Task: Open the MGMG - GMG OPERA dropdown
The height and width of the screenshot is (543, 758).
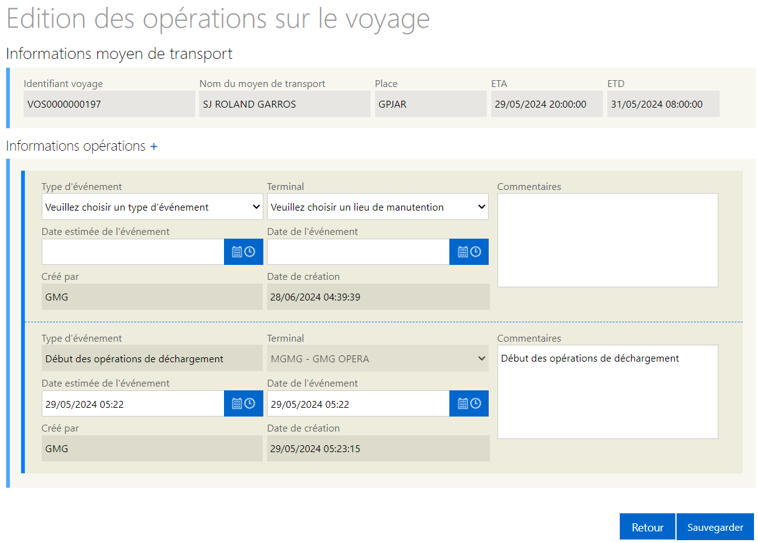Action: [378, 359]
